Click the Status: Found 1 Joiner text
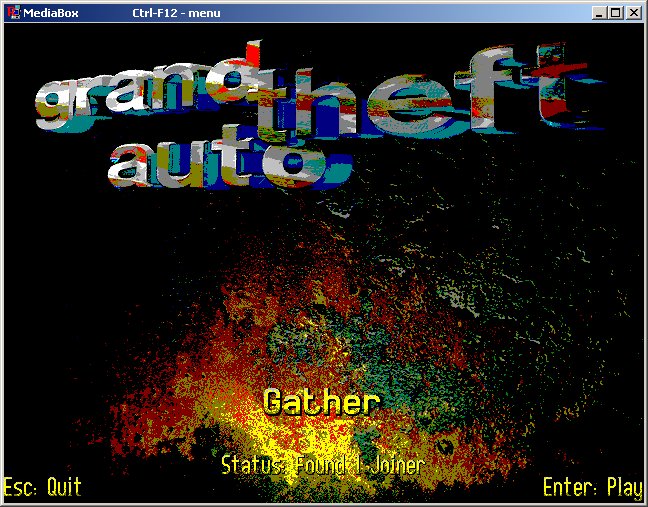Screen dimensions: 648x507 (323, 465)
